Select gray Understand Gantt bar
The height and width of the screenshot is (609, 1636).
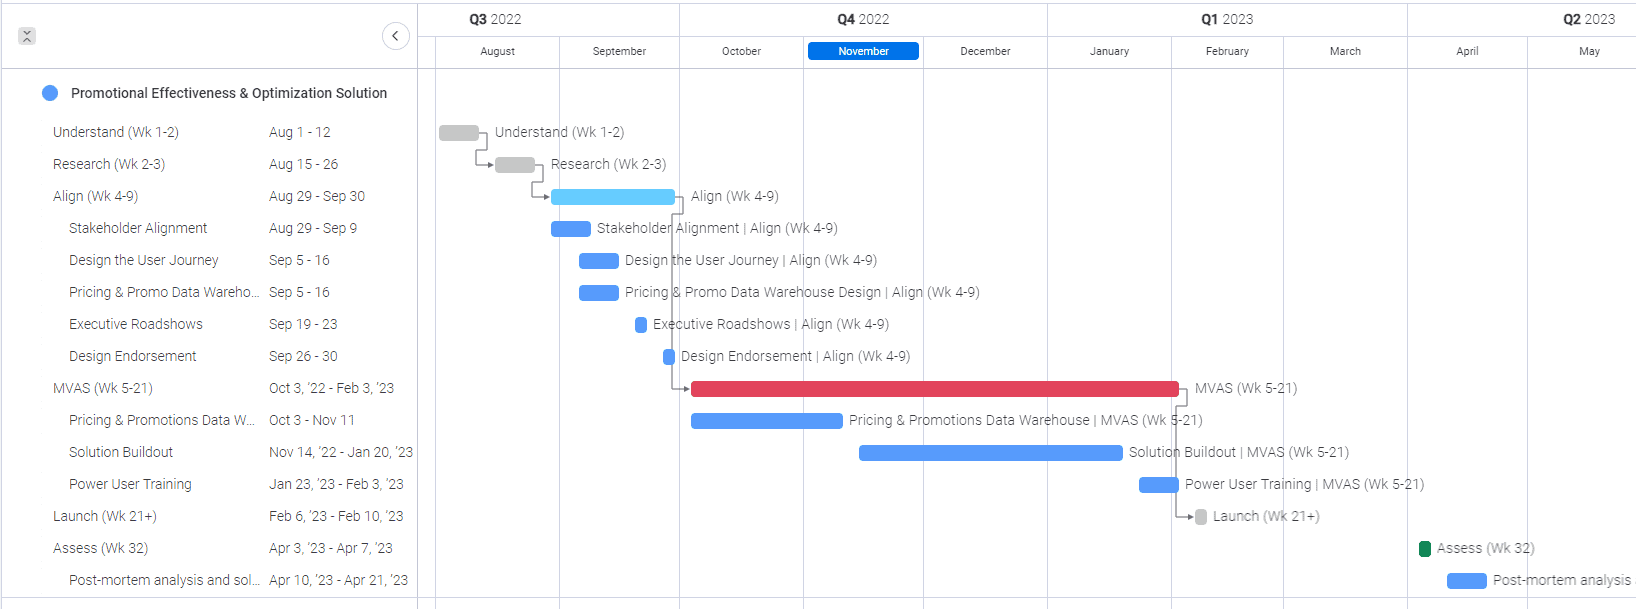pyautogui.click(x=459, y=133)
